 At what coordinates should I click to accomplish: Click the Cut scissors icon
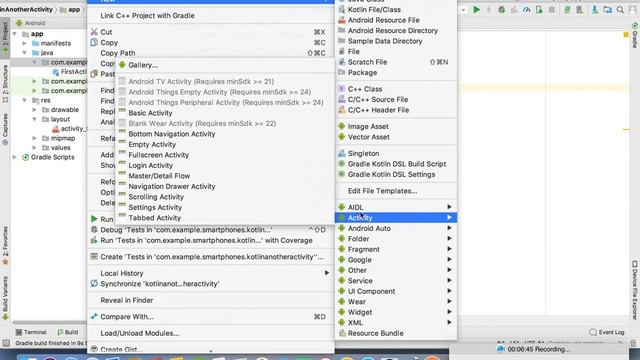94,32
